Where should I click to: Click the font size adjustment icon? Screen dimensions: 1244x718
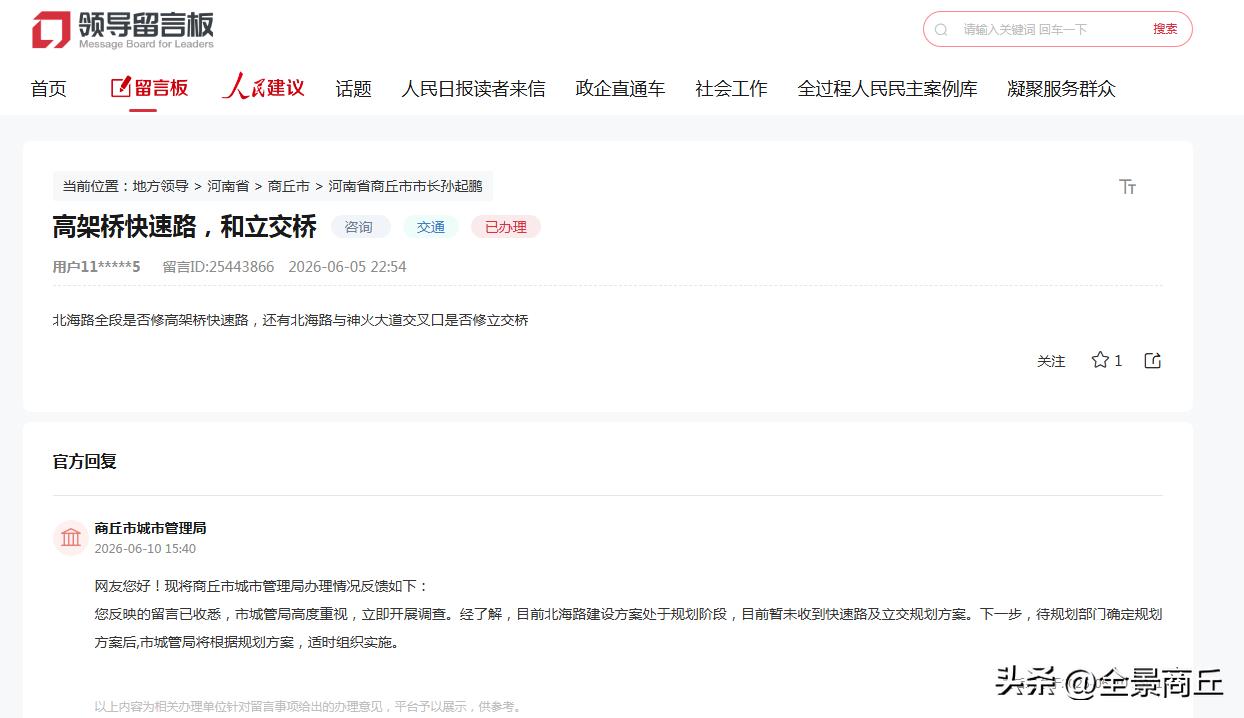[1128, 187]
